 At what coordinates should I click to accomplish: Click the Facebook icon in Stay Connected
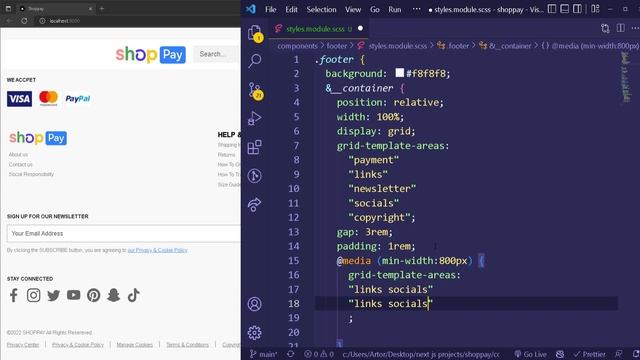pos(13,295)
